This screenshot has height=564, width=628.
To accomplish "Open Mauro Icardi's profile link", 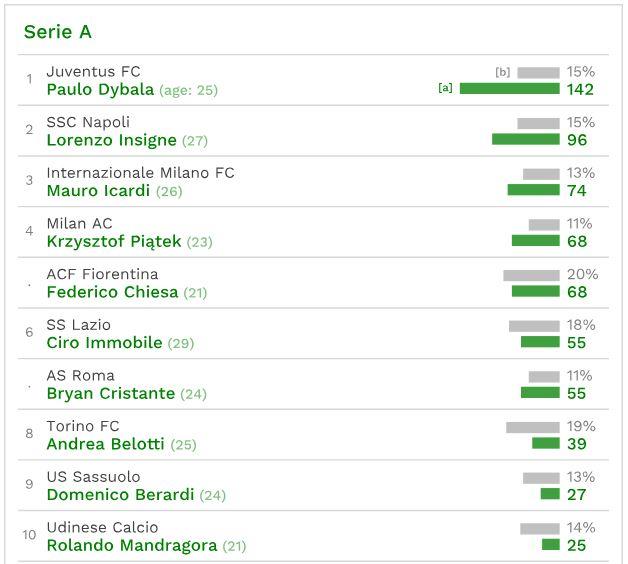I will [98, 191].
